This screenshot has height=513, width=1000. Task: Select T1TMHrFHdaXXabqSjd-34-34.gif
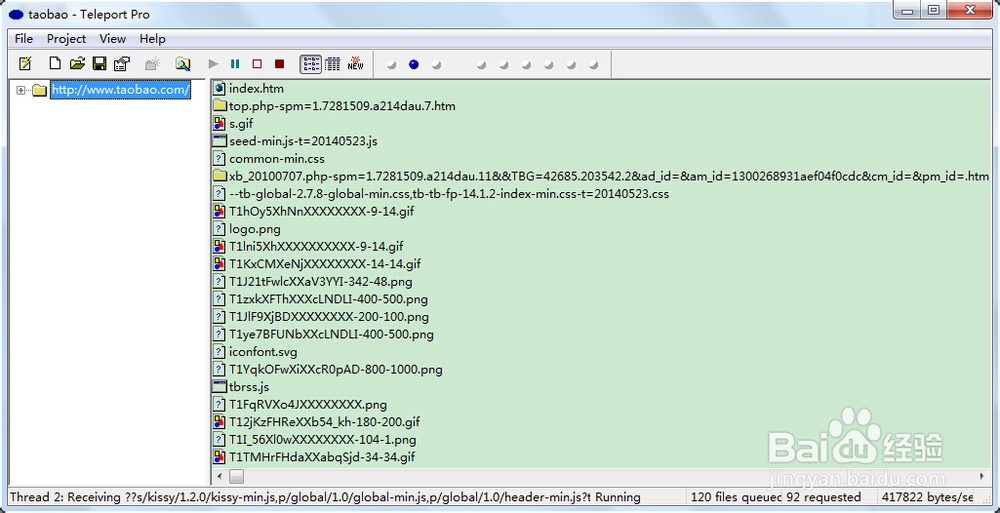pyautogui.click(x=322, y=457)
